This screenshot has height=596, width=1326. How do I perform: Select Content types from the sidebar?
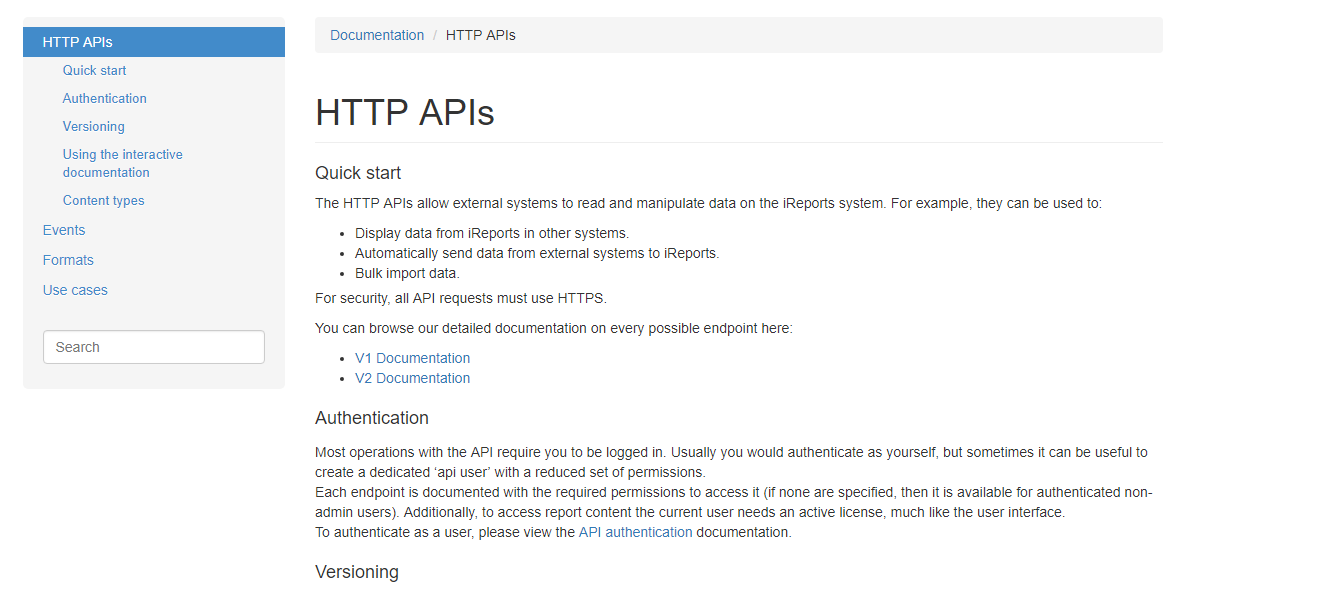[x=103, y=200]
